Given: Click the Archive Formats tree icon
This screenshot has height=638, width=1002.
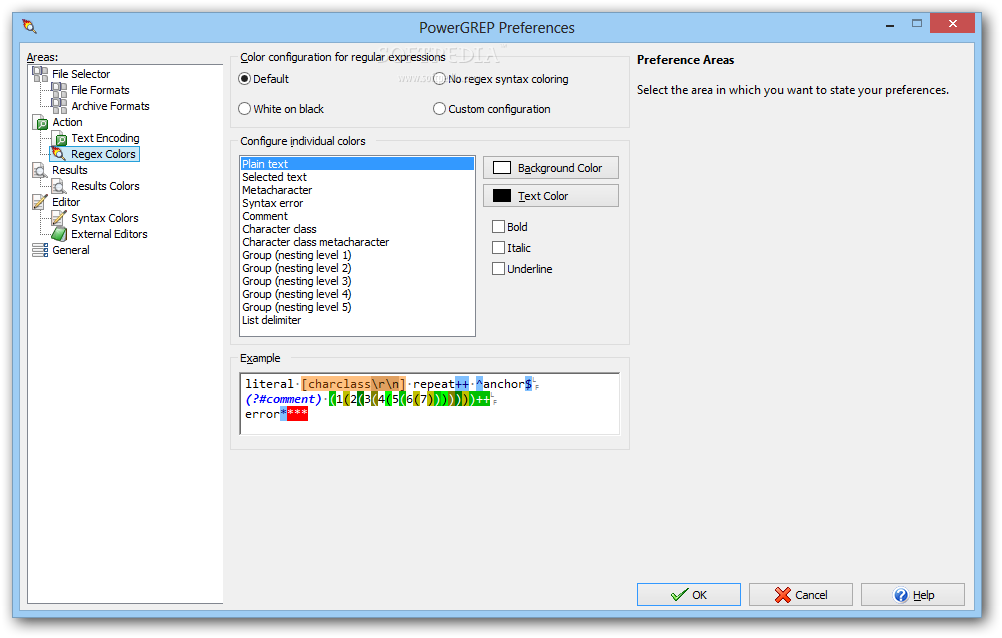Looking at the screenshot, I should (59, 106).
